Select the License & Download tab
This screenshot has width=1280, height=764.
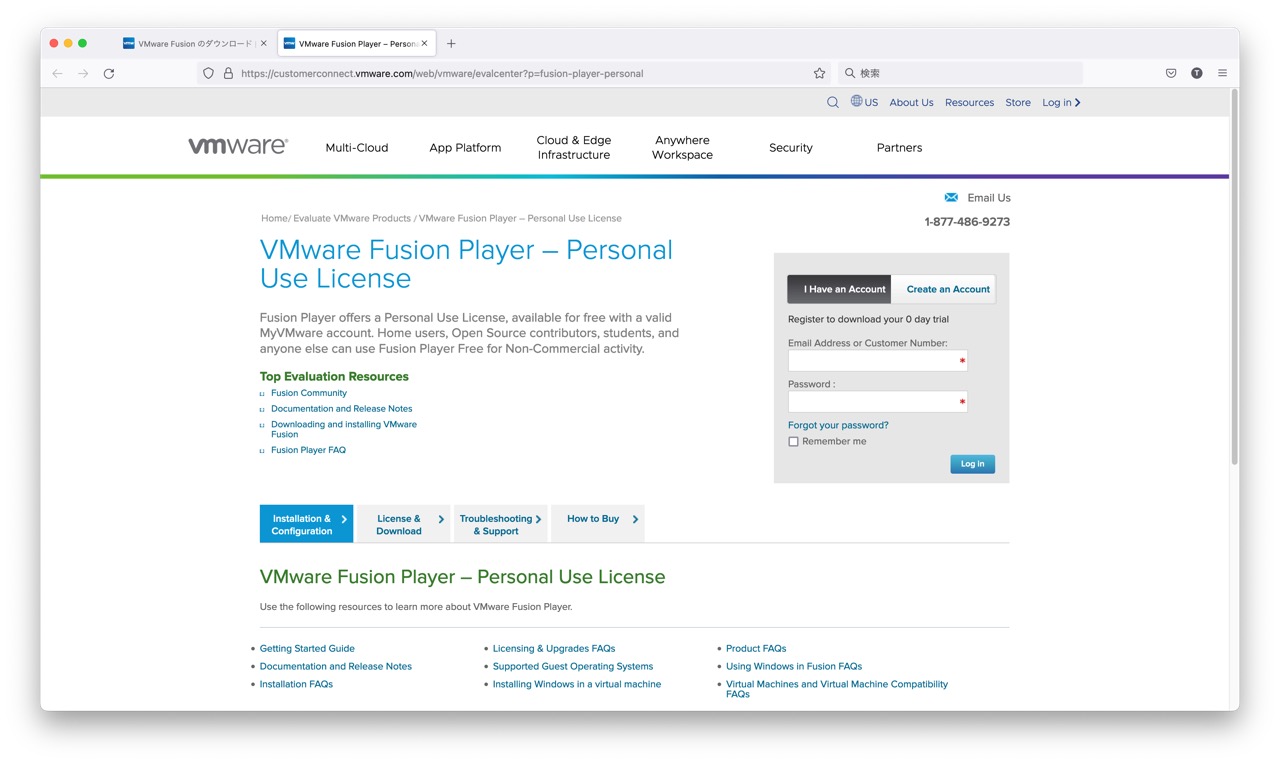pyautogui.click(x=403, y=524)
